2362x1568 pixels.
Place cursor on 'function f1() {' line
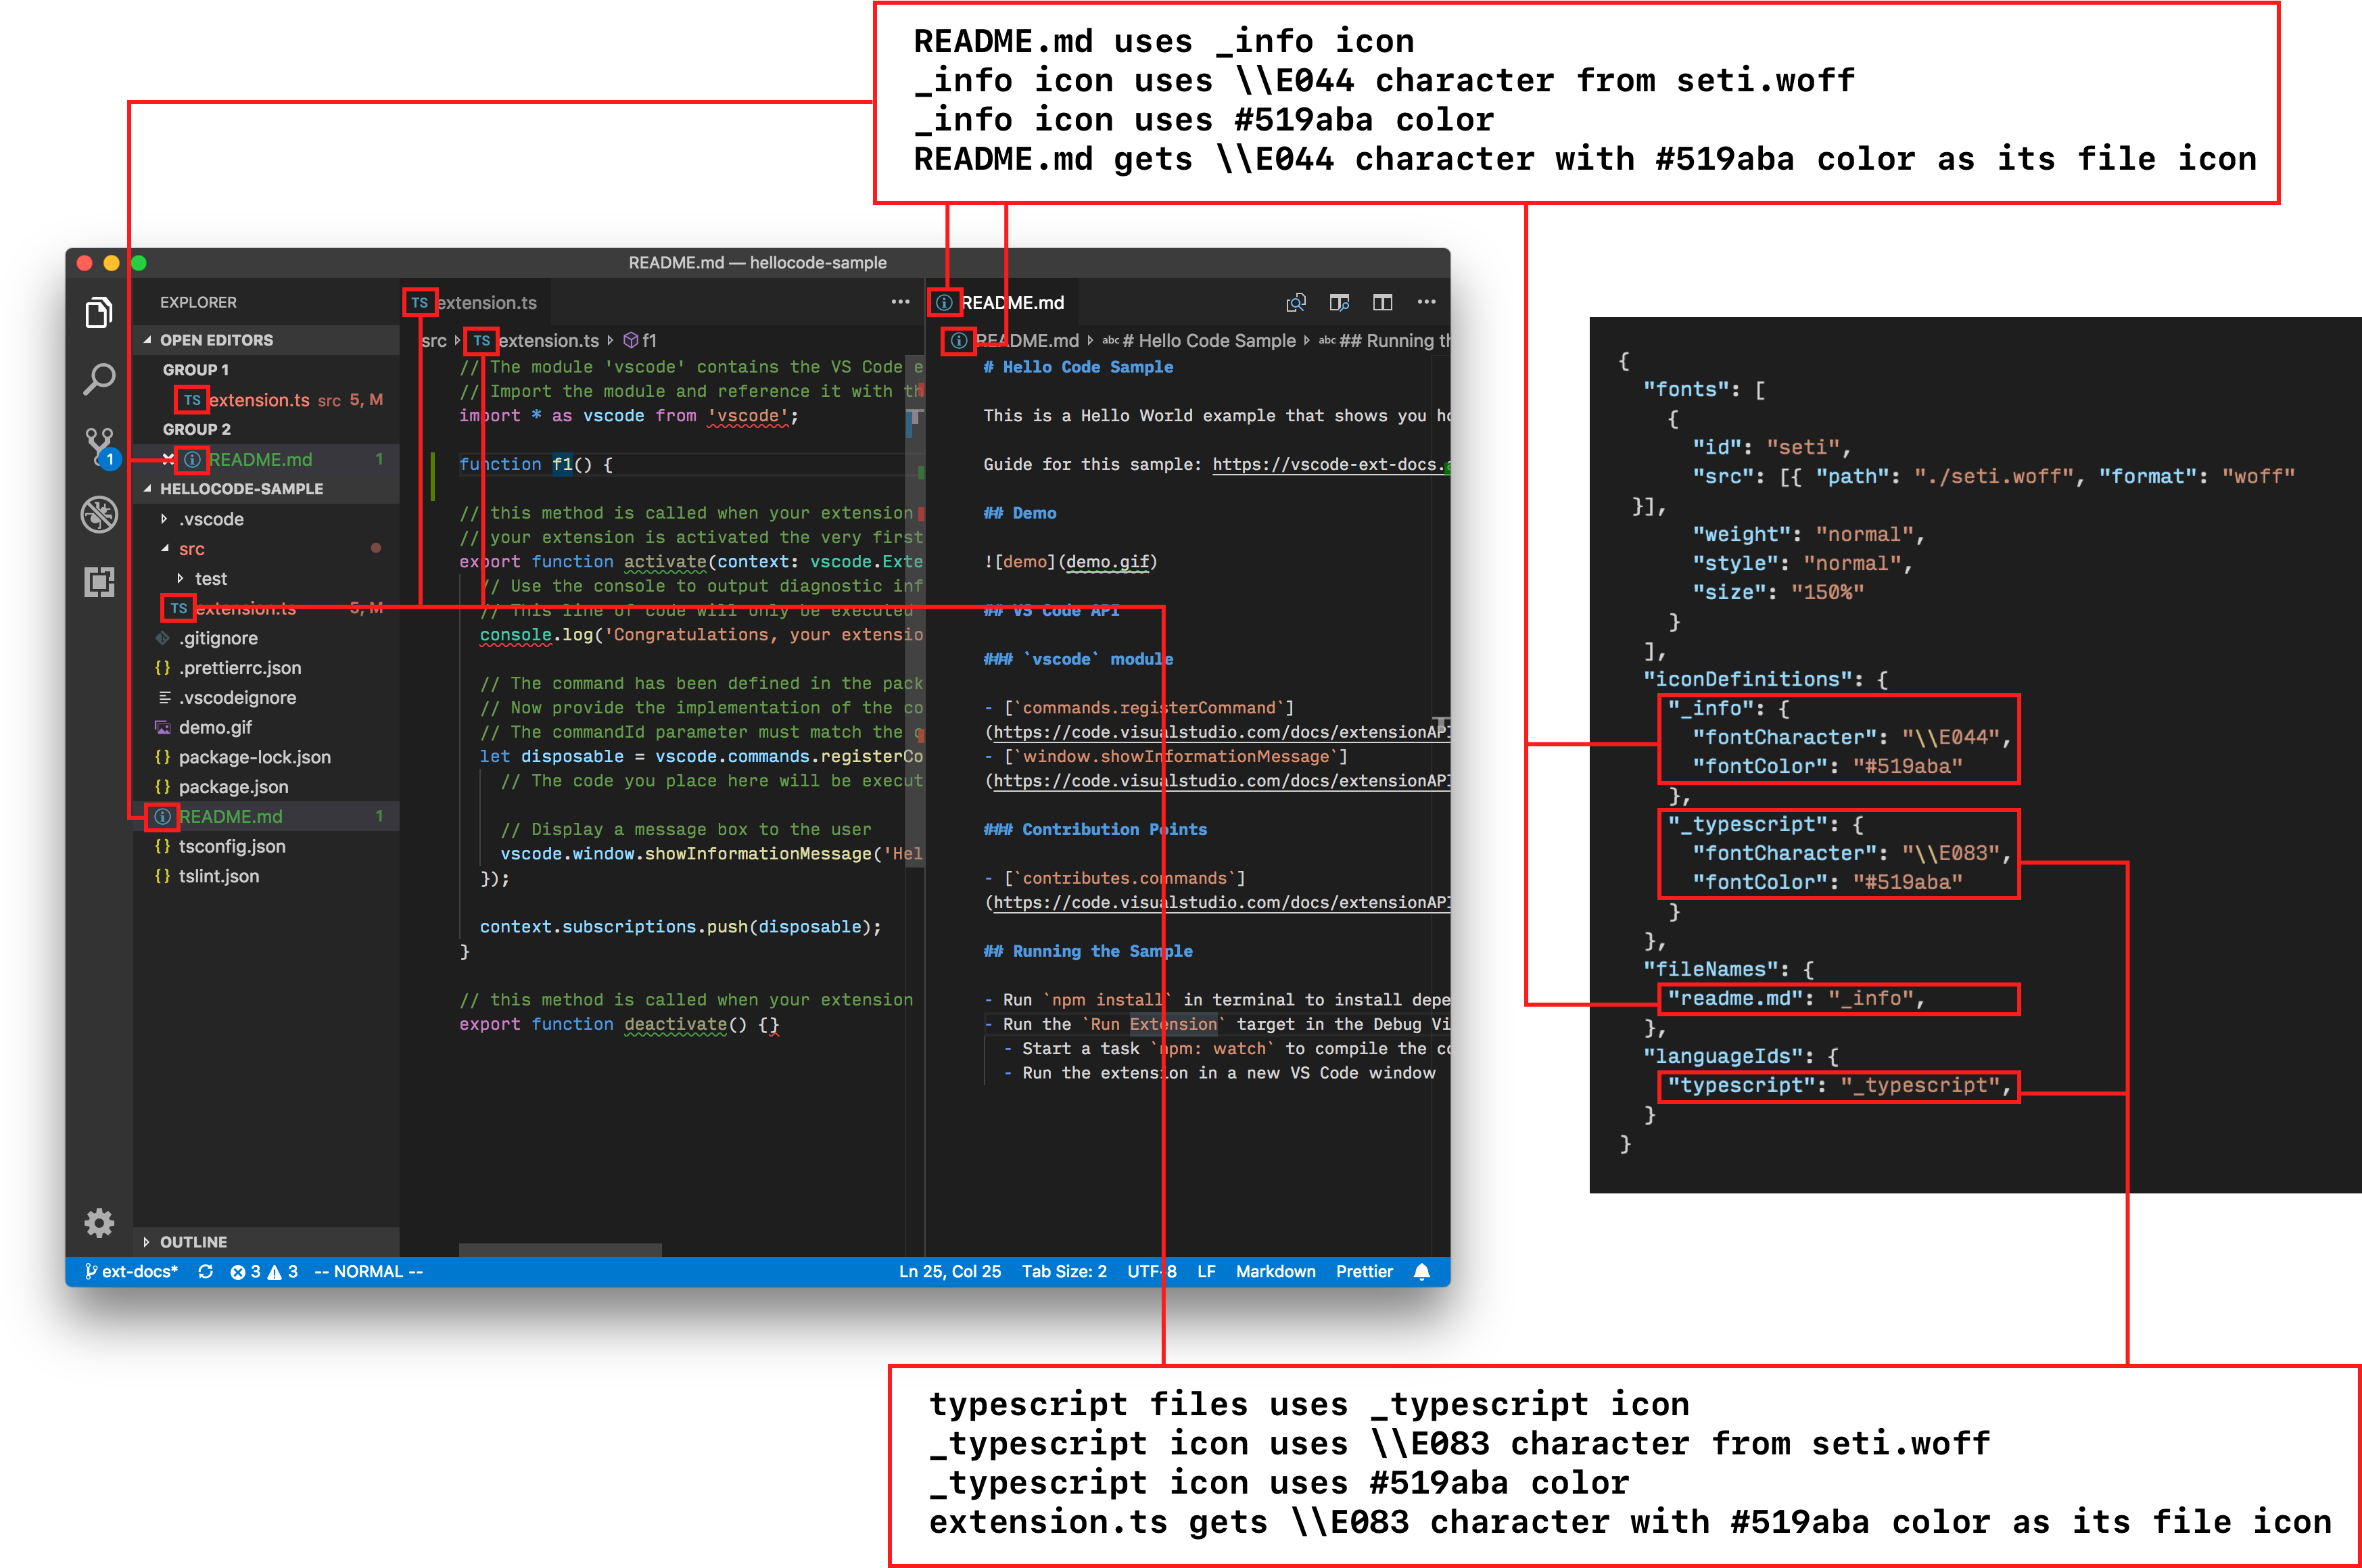pos(536,464)
